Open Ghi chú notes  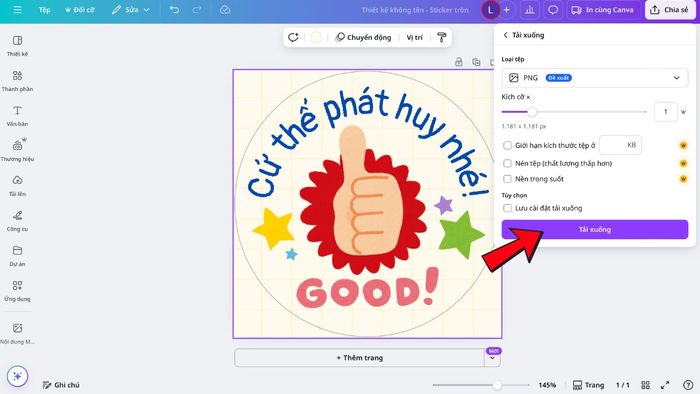(x=61, y=385)
